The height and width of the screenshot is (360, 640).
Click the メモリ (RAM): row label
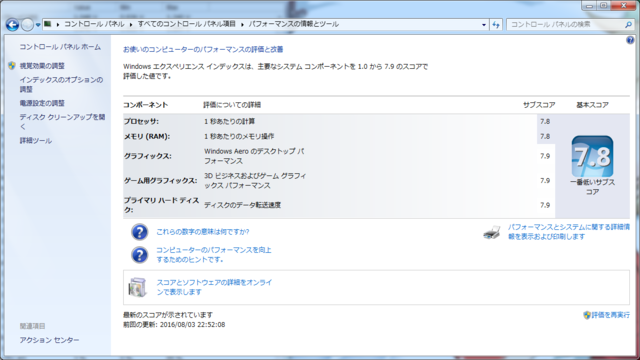pyautogui.click(x=147, y=137)
